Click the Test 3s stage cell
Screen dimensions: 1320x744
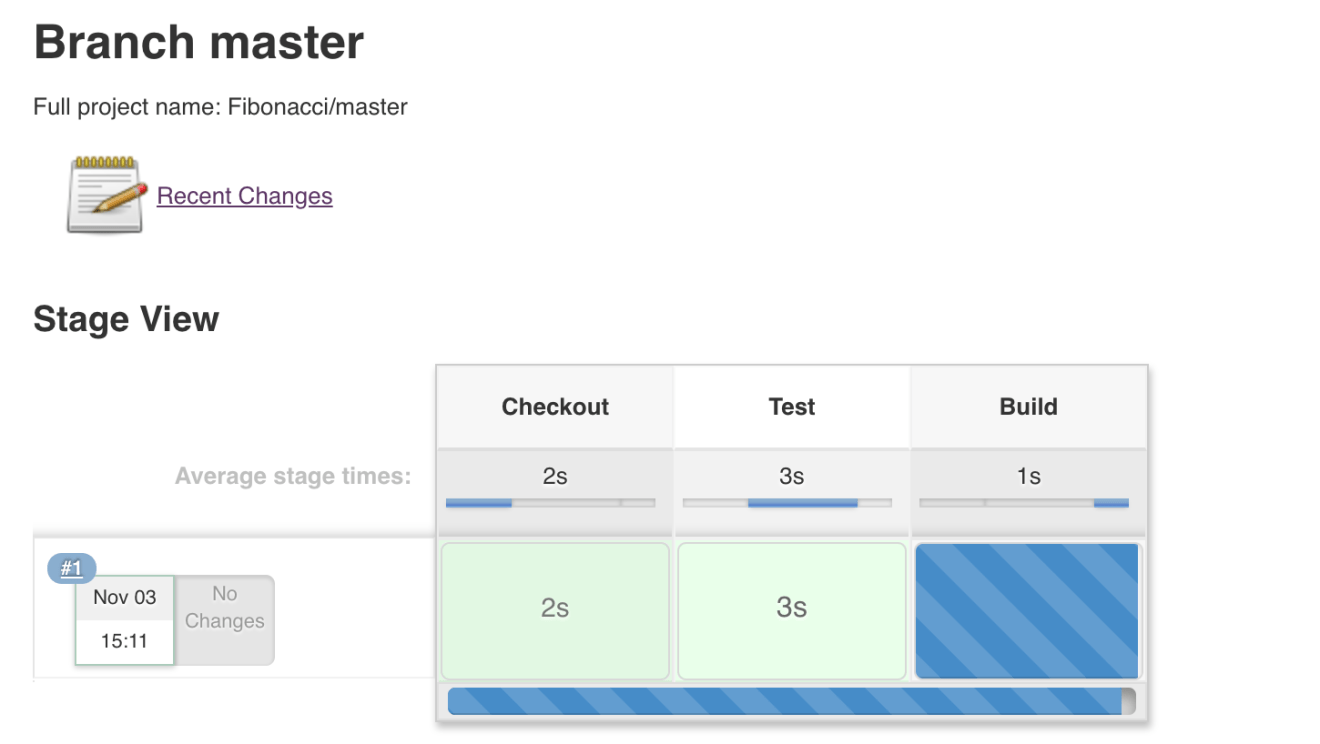point(792,611)
